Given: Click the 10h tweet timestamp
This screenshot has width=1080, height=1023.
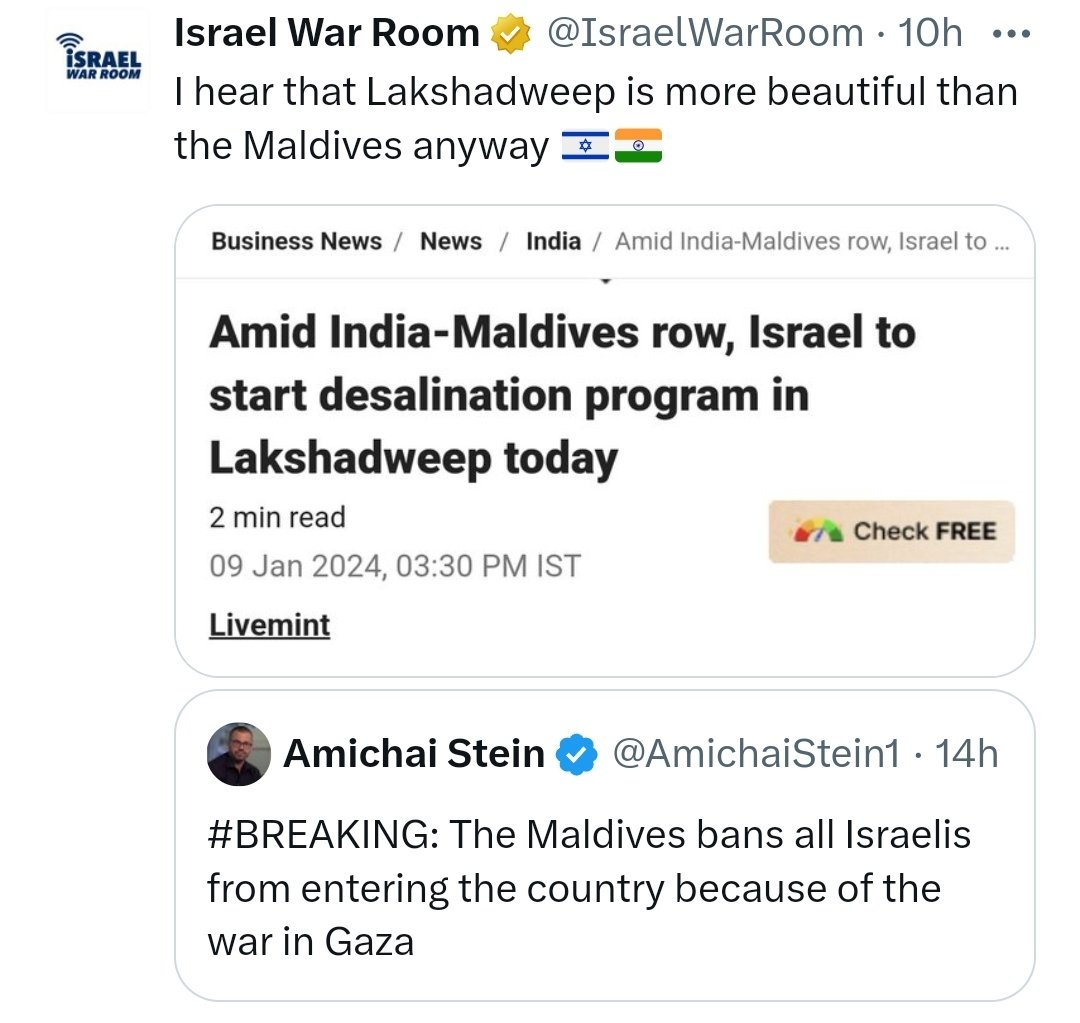Looking at the screenshot, I should click(930, 34).
